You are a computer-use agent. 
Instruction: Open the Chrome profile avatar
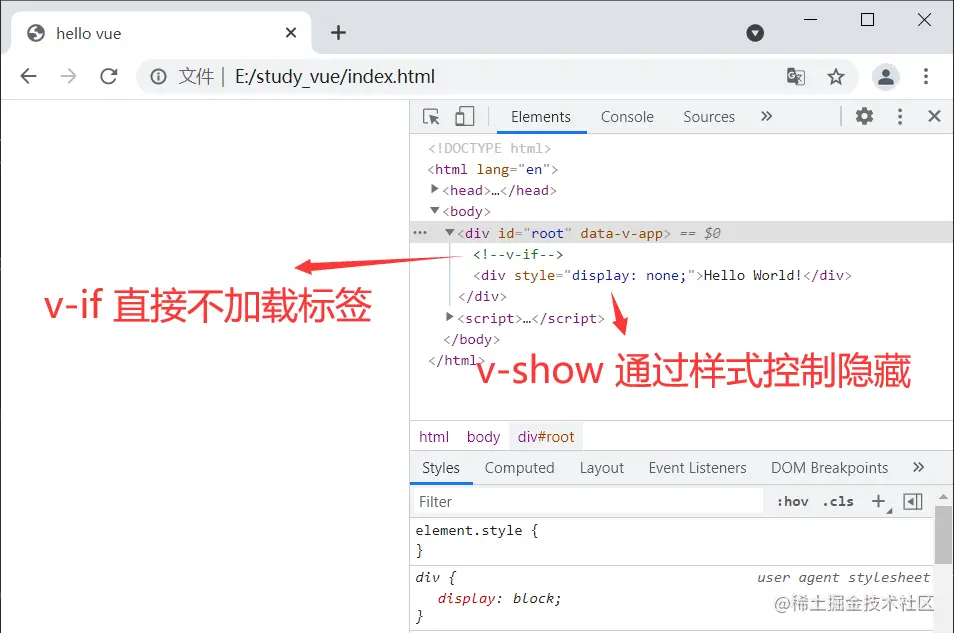coord(885,76)
